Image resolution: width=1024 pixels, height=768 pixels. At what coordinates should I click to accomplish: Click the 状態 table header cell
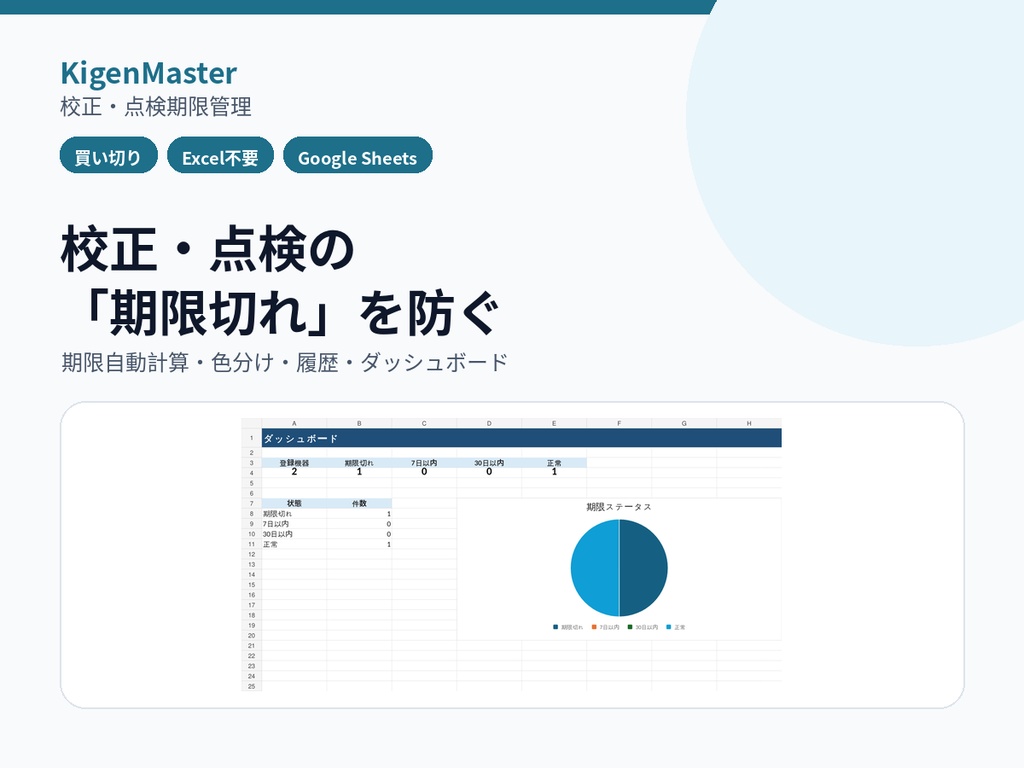[x=294, y=504]
